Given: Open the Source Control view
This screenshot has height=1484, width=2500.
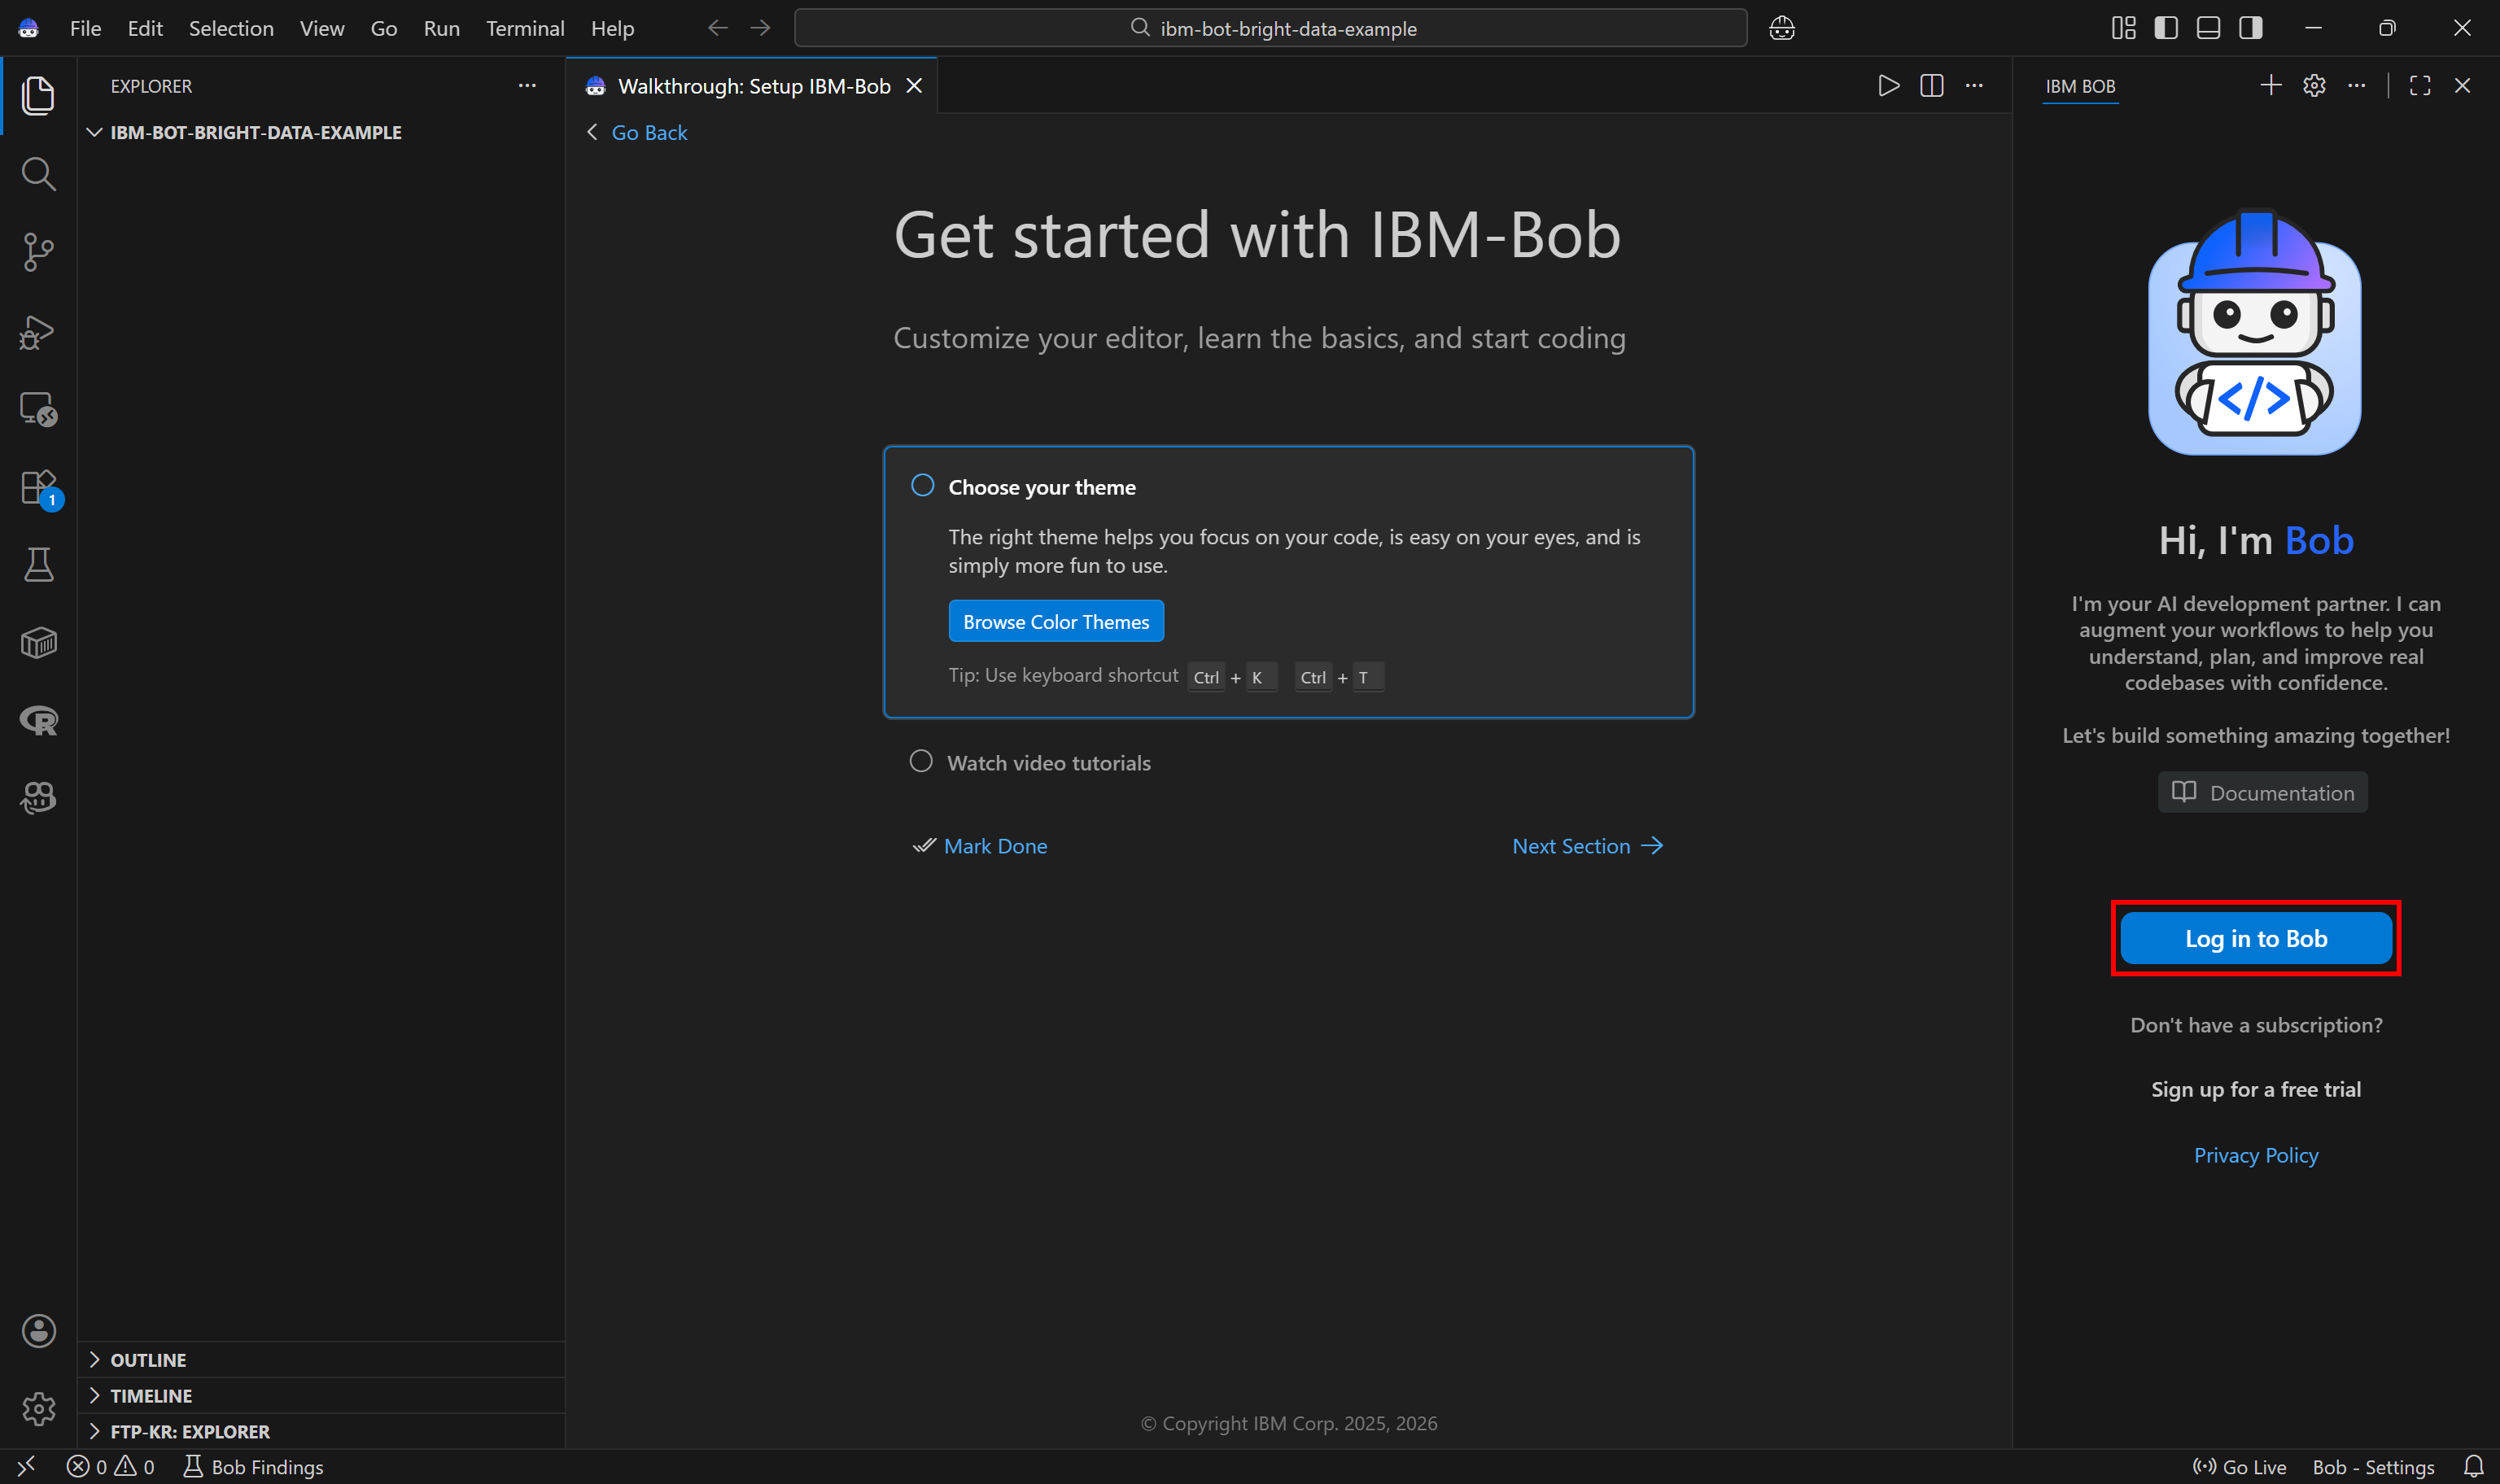Looking at the screenshot, I should [x=38, y=252].
